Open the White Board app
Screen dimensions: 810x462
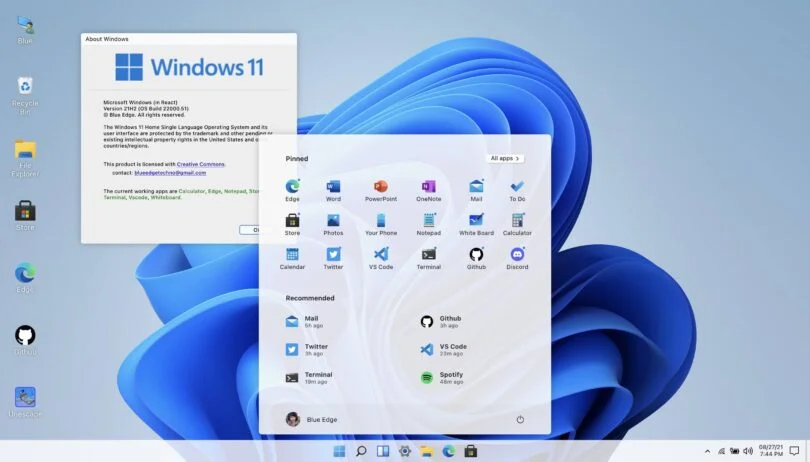476,224
